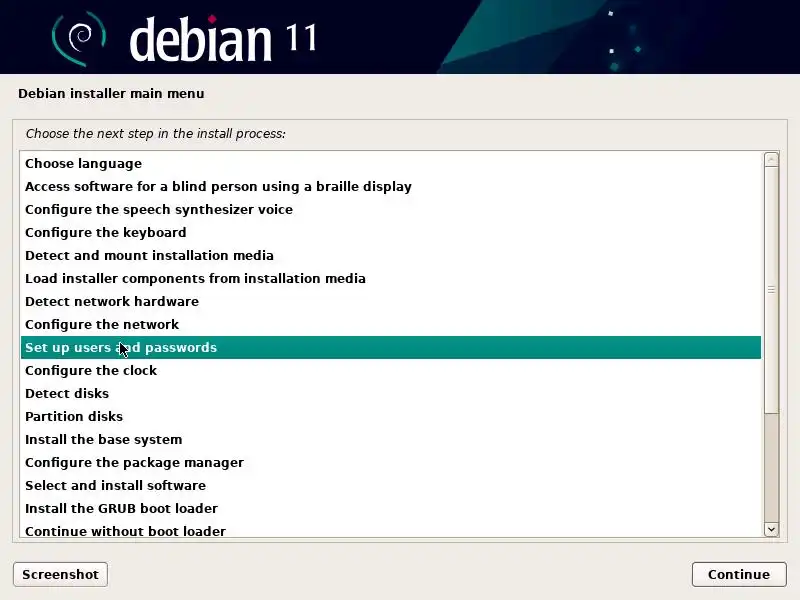Click the vertical scrollbar thumb
This screenshot has height=600, width=800.
click(771, 290)
